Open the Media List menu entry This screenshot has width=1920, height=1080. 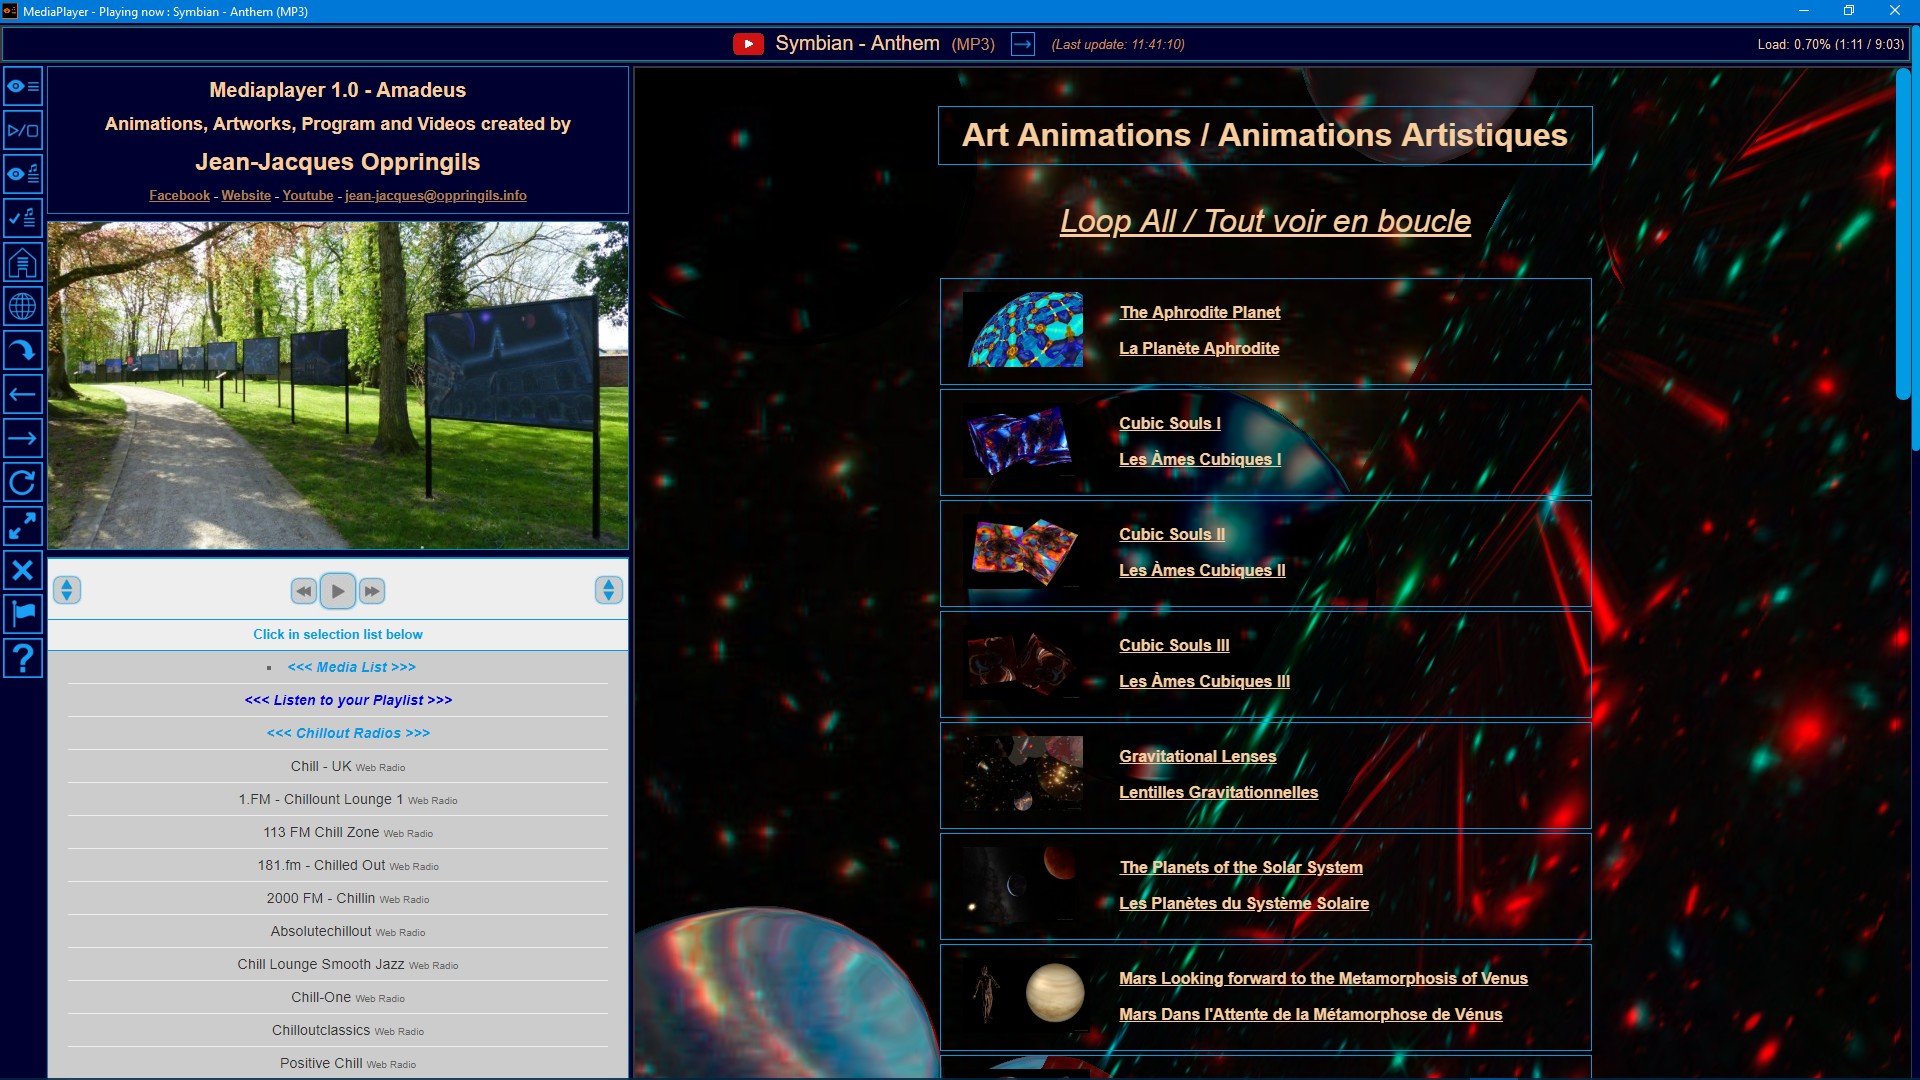click(x=351, y=667)
